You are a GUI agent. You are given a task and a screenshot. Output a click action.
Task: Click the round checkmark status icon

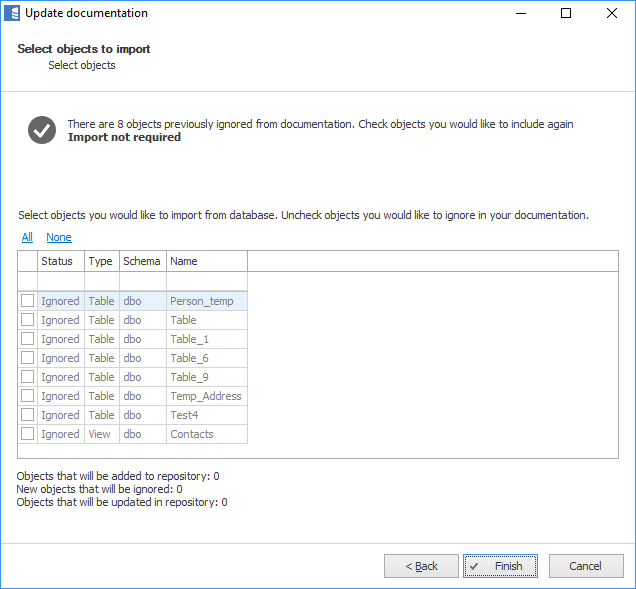pyautogui.click(x=42, y=130)
